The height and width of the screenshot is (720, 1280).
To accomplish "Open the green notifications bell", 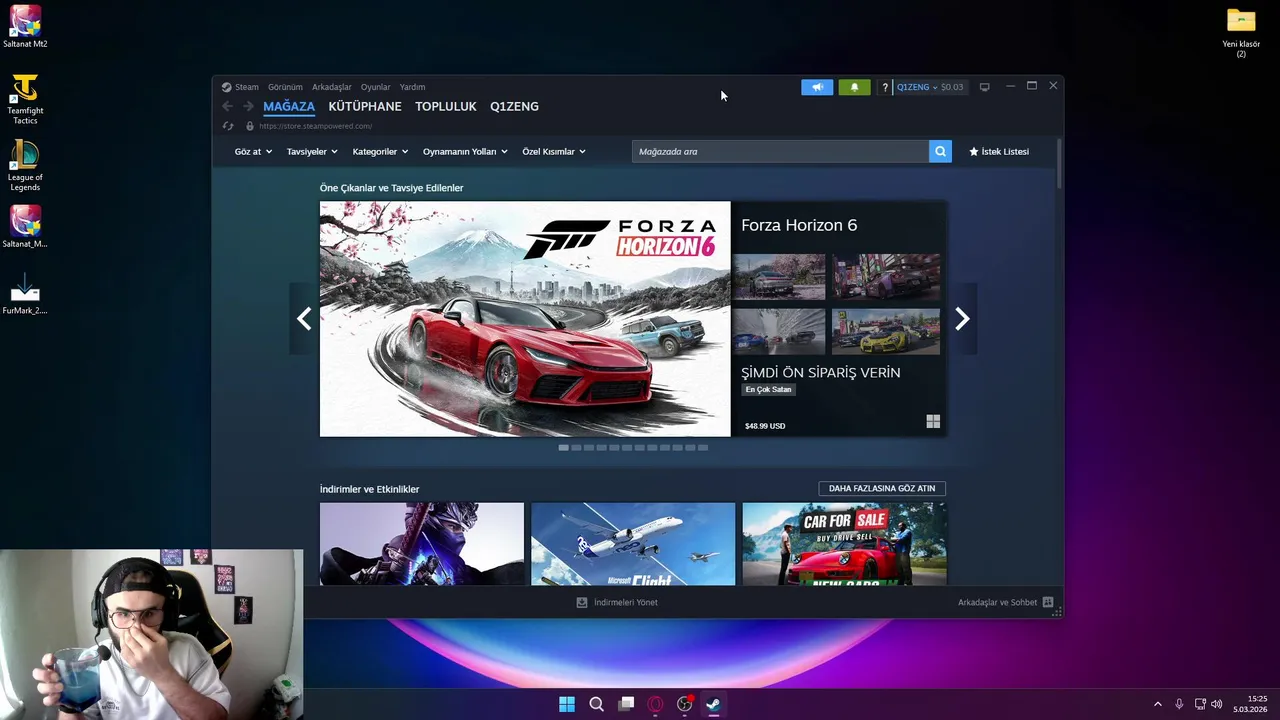I will click(854, 87).
